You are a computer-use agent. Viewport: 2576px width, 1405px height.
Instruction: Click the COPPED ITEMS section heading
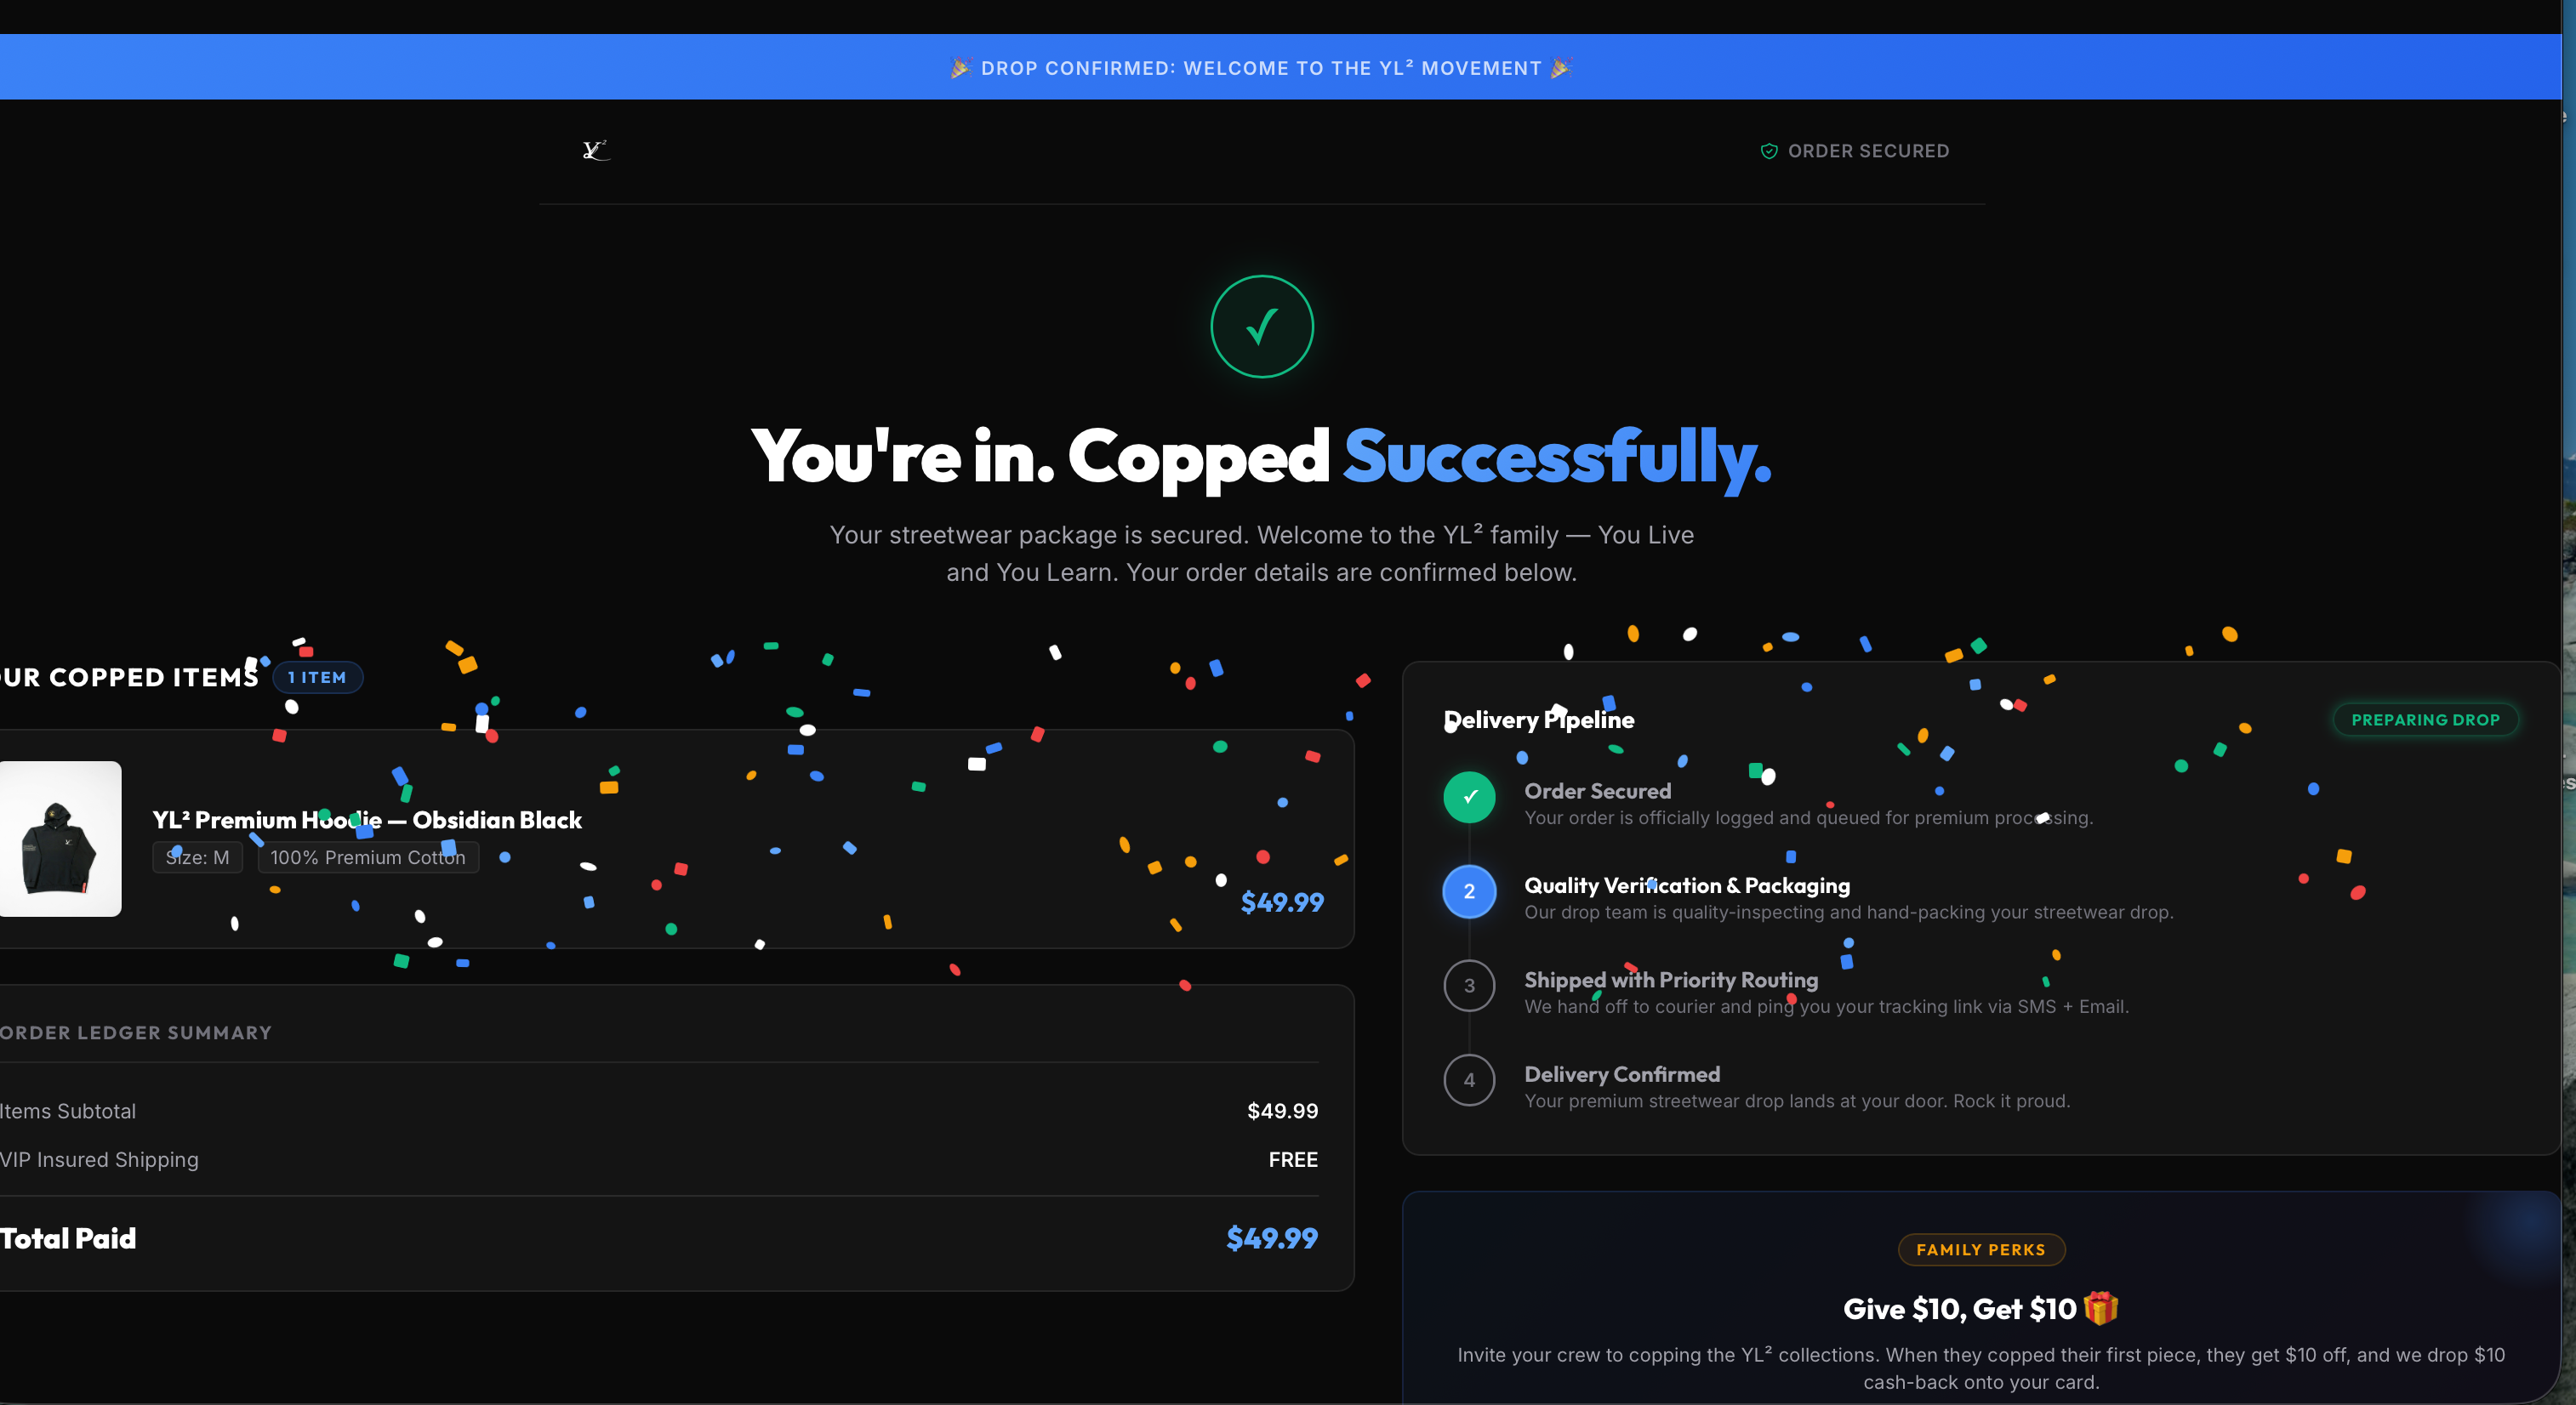129,677
